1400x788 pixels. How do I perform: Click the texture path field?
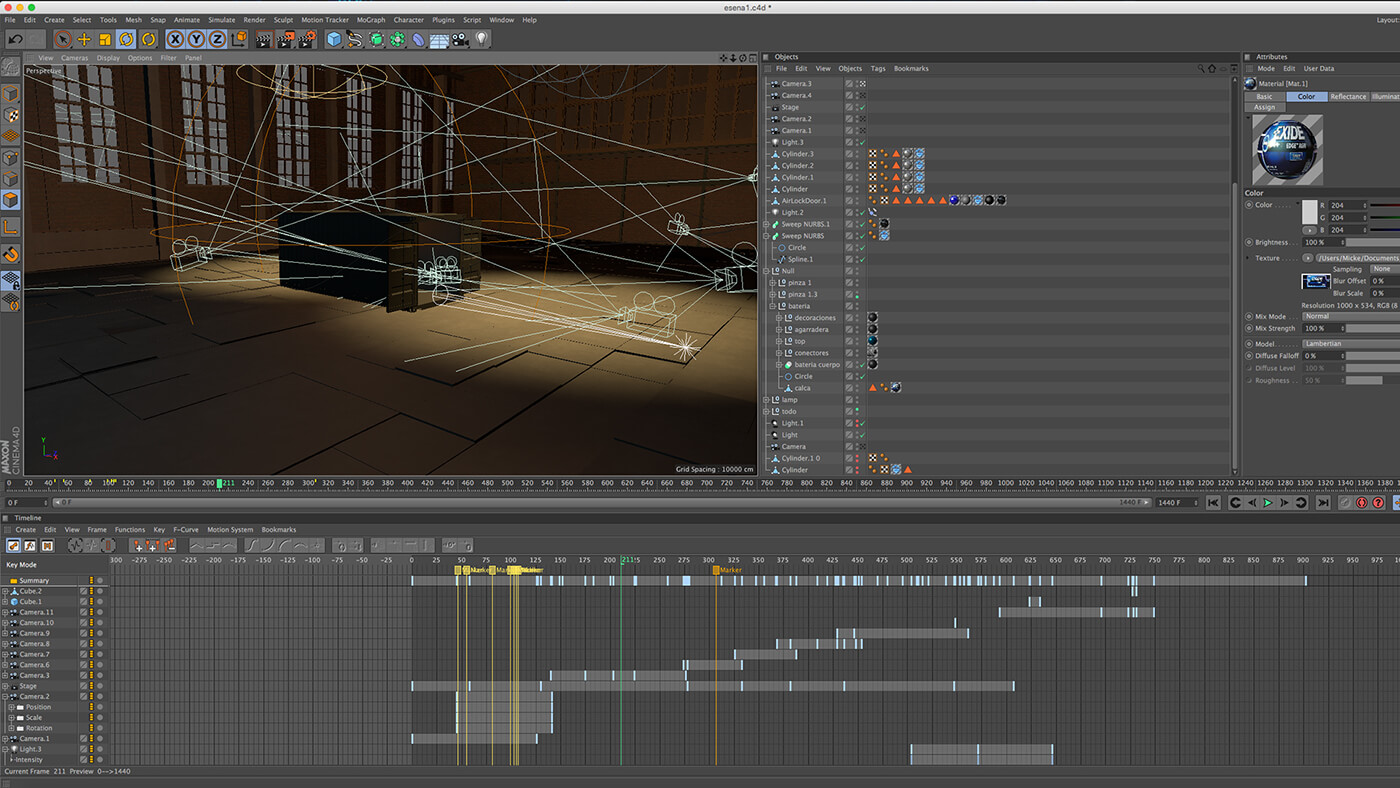1358,258
